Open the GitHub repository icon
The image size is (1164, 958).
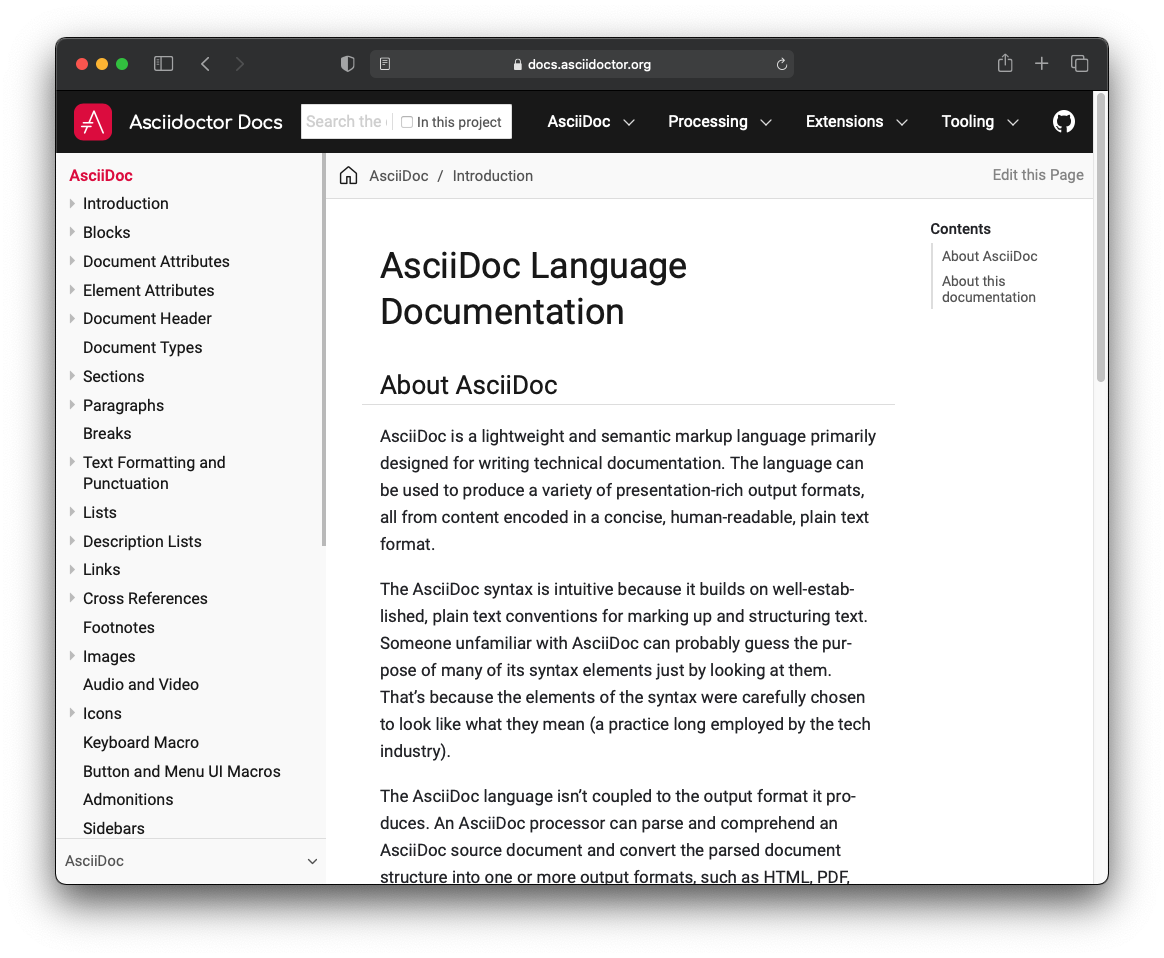coord(1063,122)
